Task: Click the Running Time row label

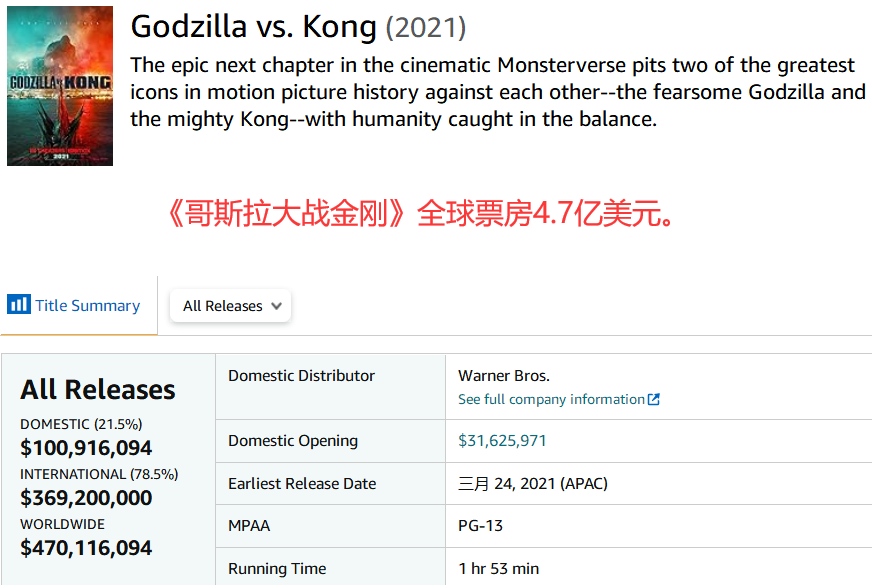Action: (277, 569)
